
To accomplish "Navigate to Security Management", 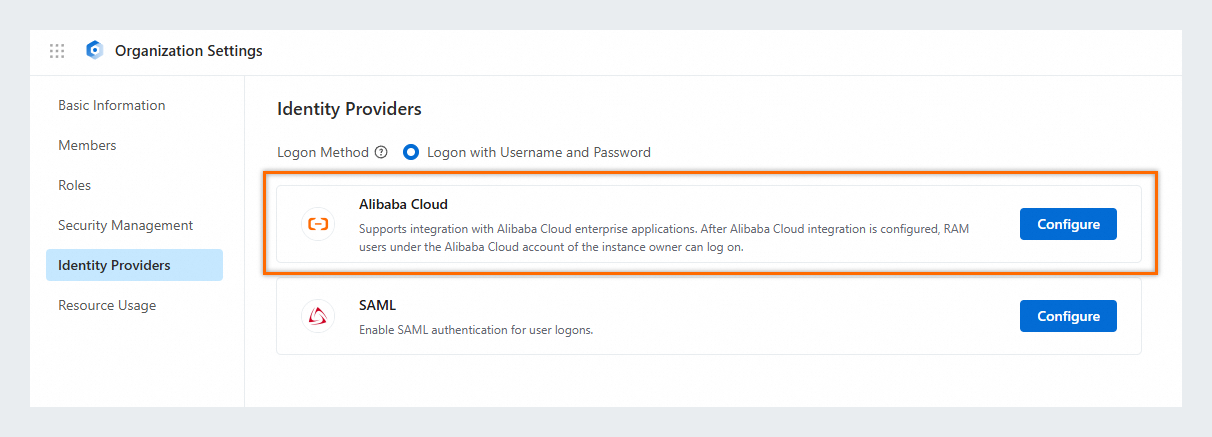I will point(125,225).
